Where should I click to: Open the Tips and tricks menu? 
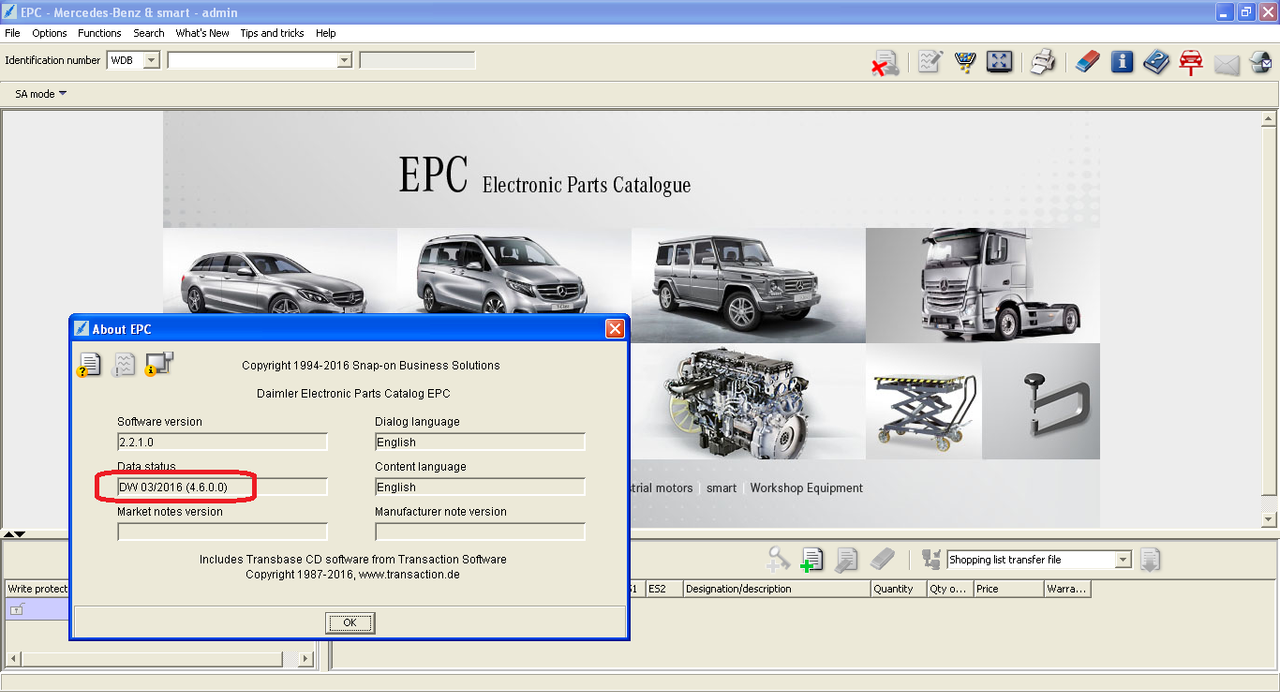coord(272,33)
